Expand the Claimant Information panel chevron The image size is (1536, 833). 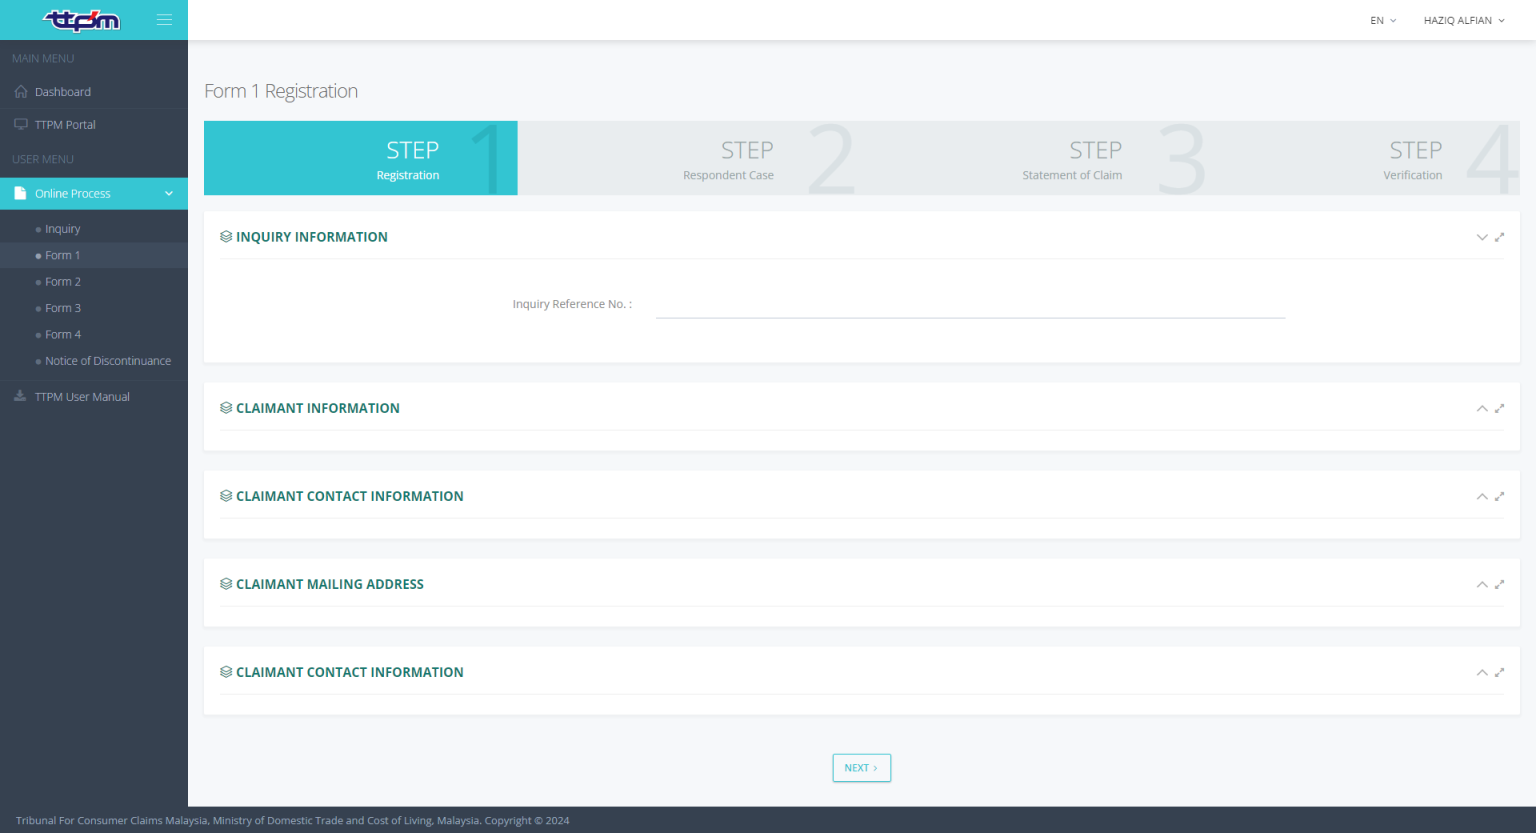tap(1481, 408)
